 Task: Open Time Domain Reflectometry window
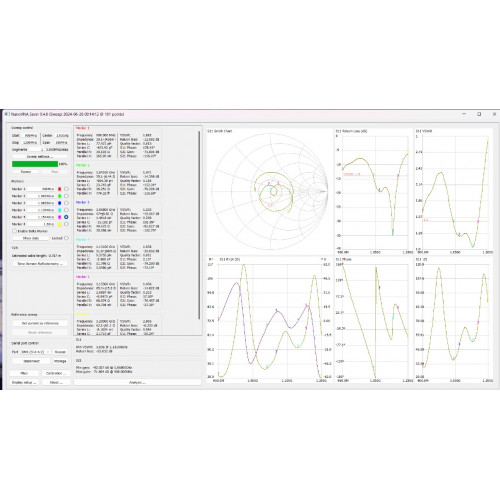[x=40, y=264]
